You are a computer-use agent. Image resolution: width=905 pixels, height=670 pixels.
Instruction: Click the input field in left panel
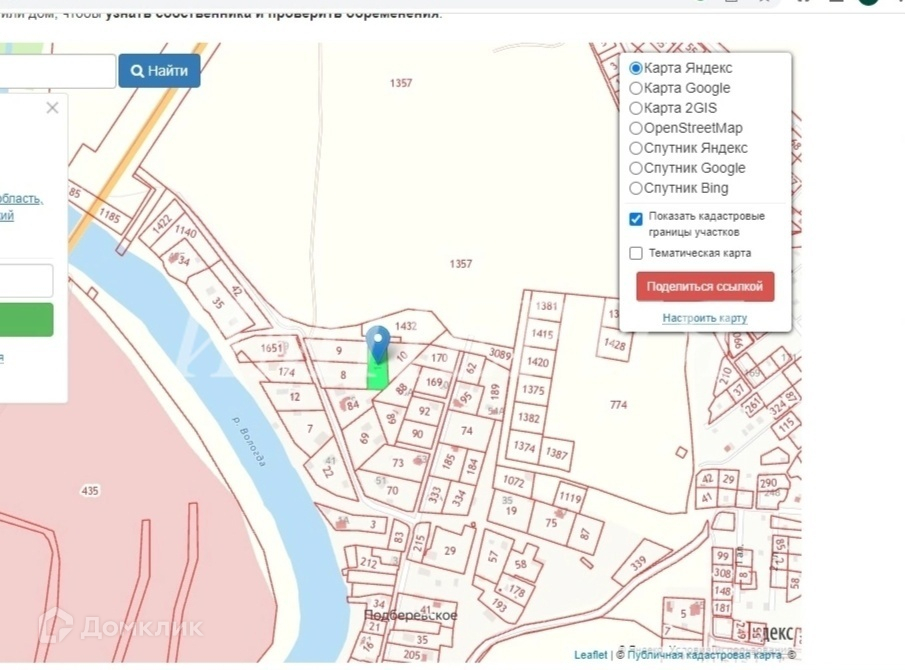(26, 281)
